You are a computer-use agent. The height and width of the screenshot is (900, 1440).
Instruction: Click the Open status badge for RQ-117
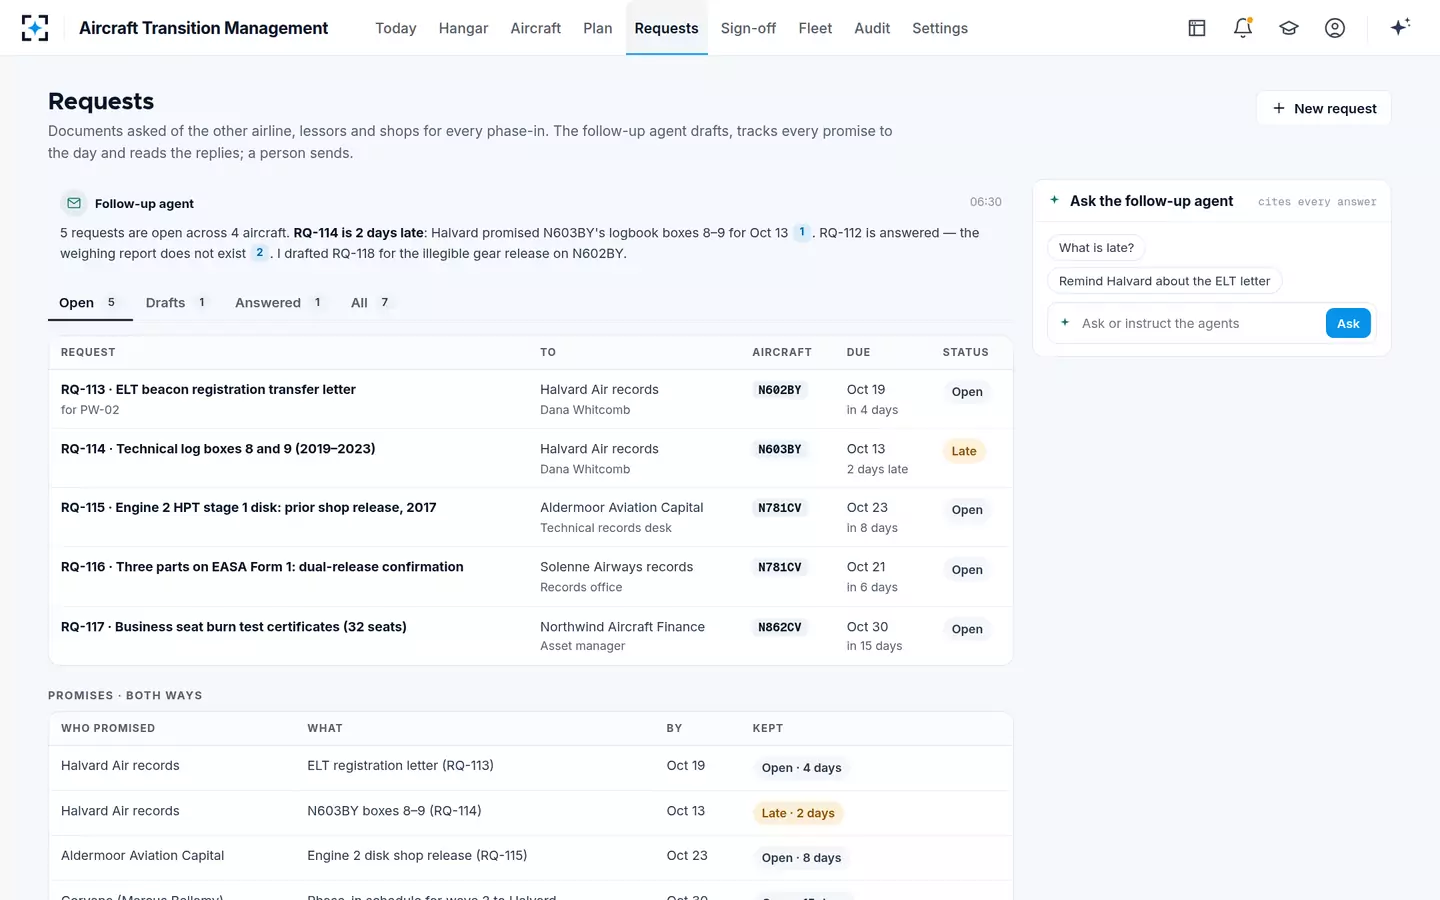click(x=967, y=629)
